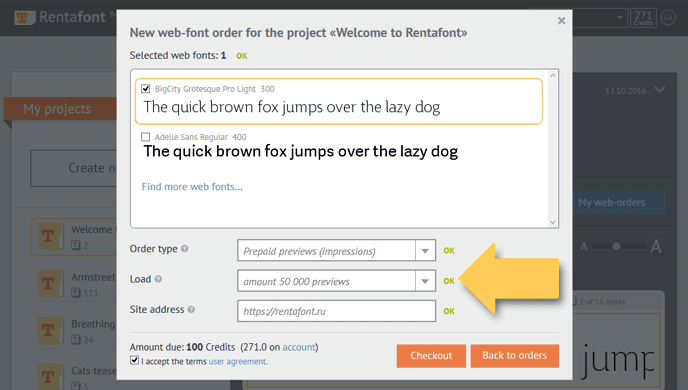Collapse the 13.10.2016 chevron expander

[659, 90]
